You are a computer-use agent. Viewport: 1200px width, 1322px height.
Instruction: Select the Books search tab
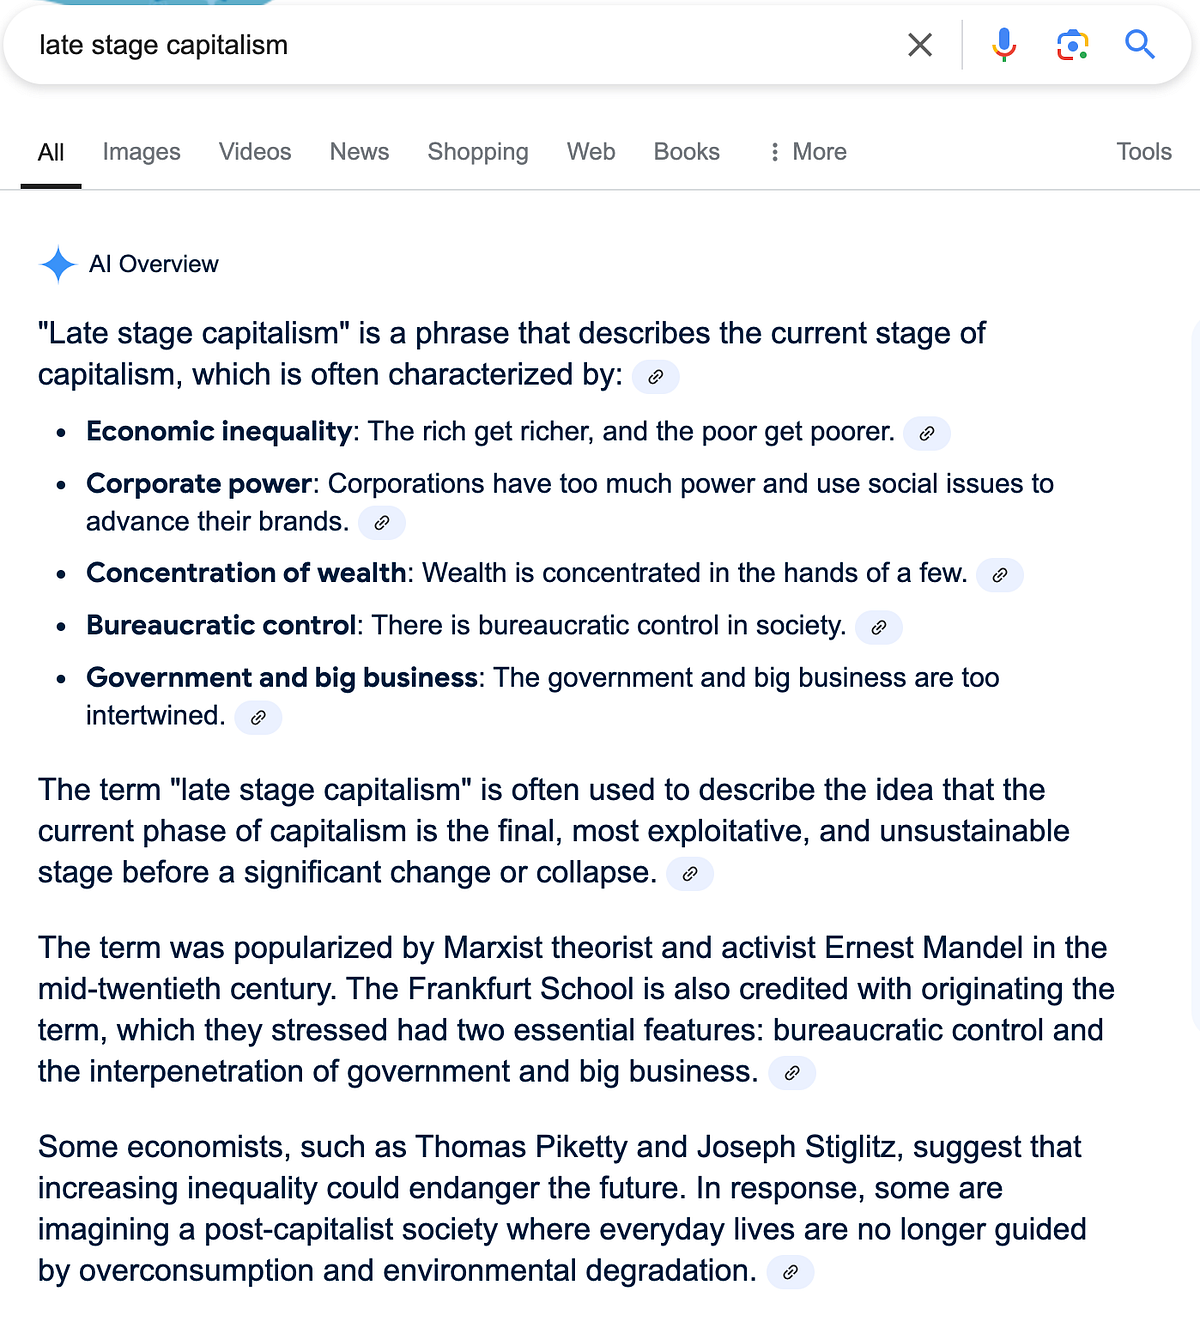686,152
